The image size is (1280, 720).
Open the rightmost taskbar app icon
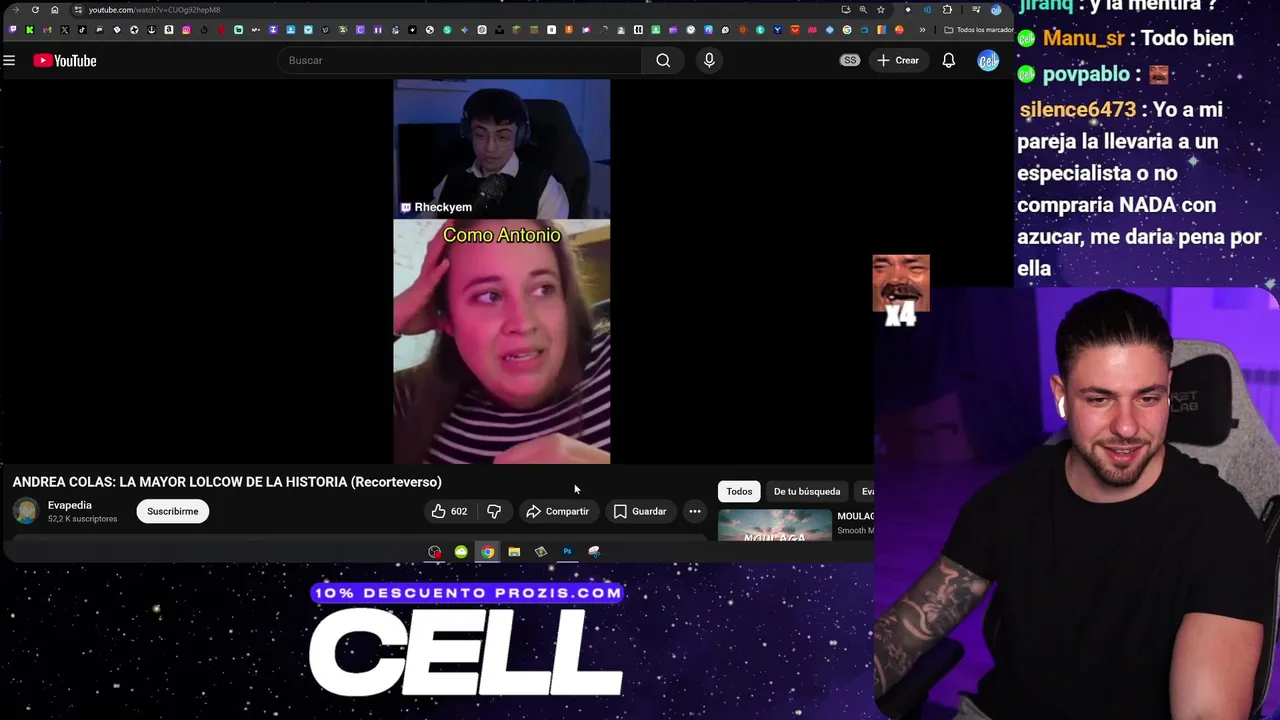594,551
